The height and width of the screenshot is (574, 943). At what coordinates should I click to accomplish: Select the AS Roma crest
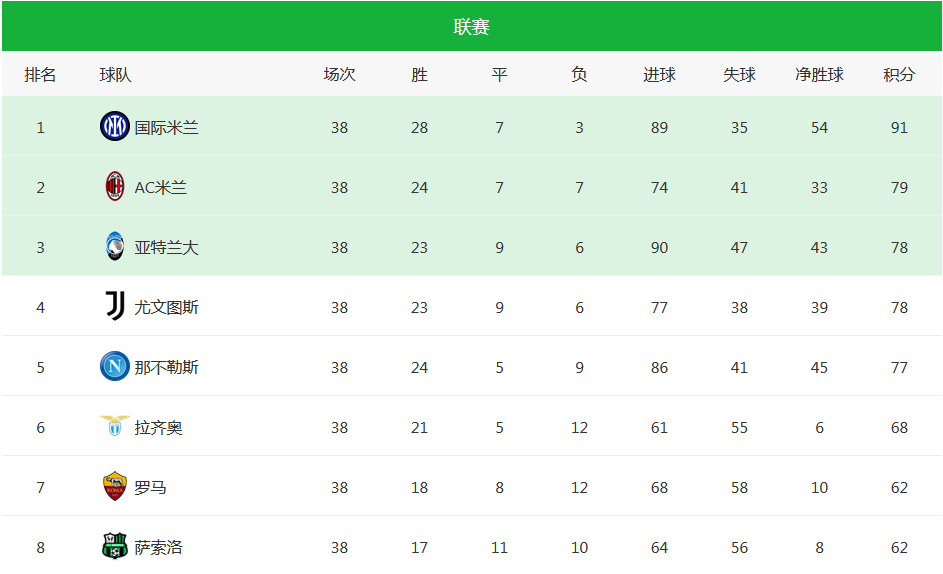tap(115, 486)
